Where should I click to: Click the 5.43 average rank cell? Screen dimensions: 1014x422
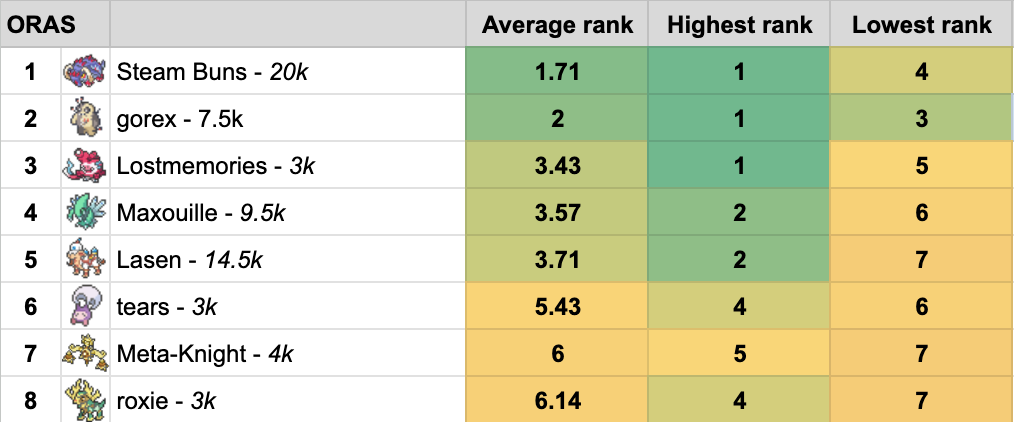[557, 307]
